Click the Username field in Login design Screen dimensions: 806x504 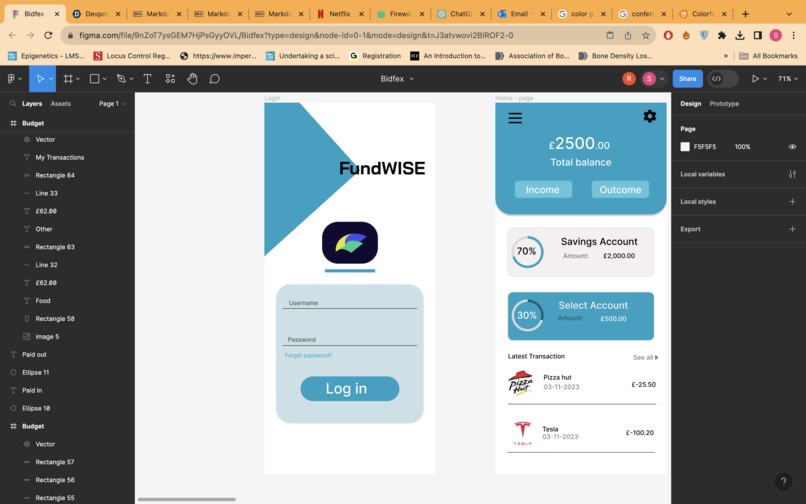[350, 303]
